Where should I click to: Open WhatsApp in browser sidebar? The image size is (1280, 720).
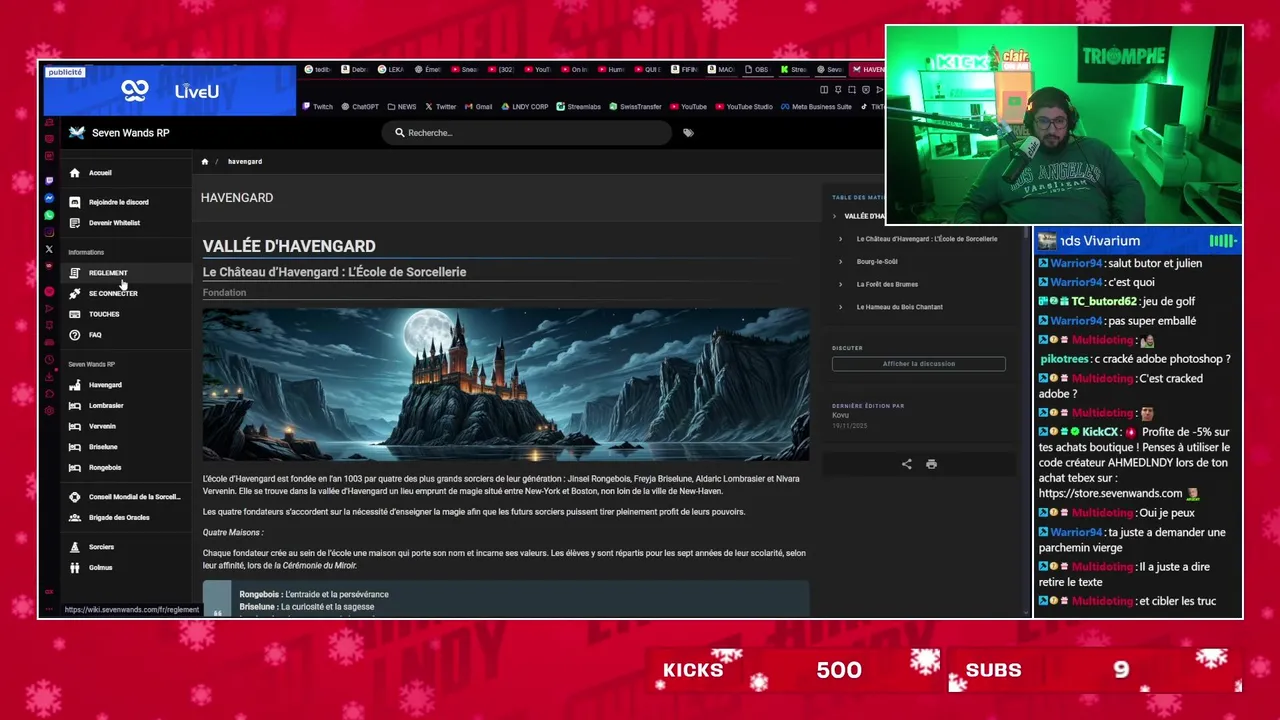point(49,215)
